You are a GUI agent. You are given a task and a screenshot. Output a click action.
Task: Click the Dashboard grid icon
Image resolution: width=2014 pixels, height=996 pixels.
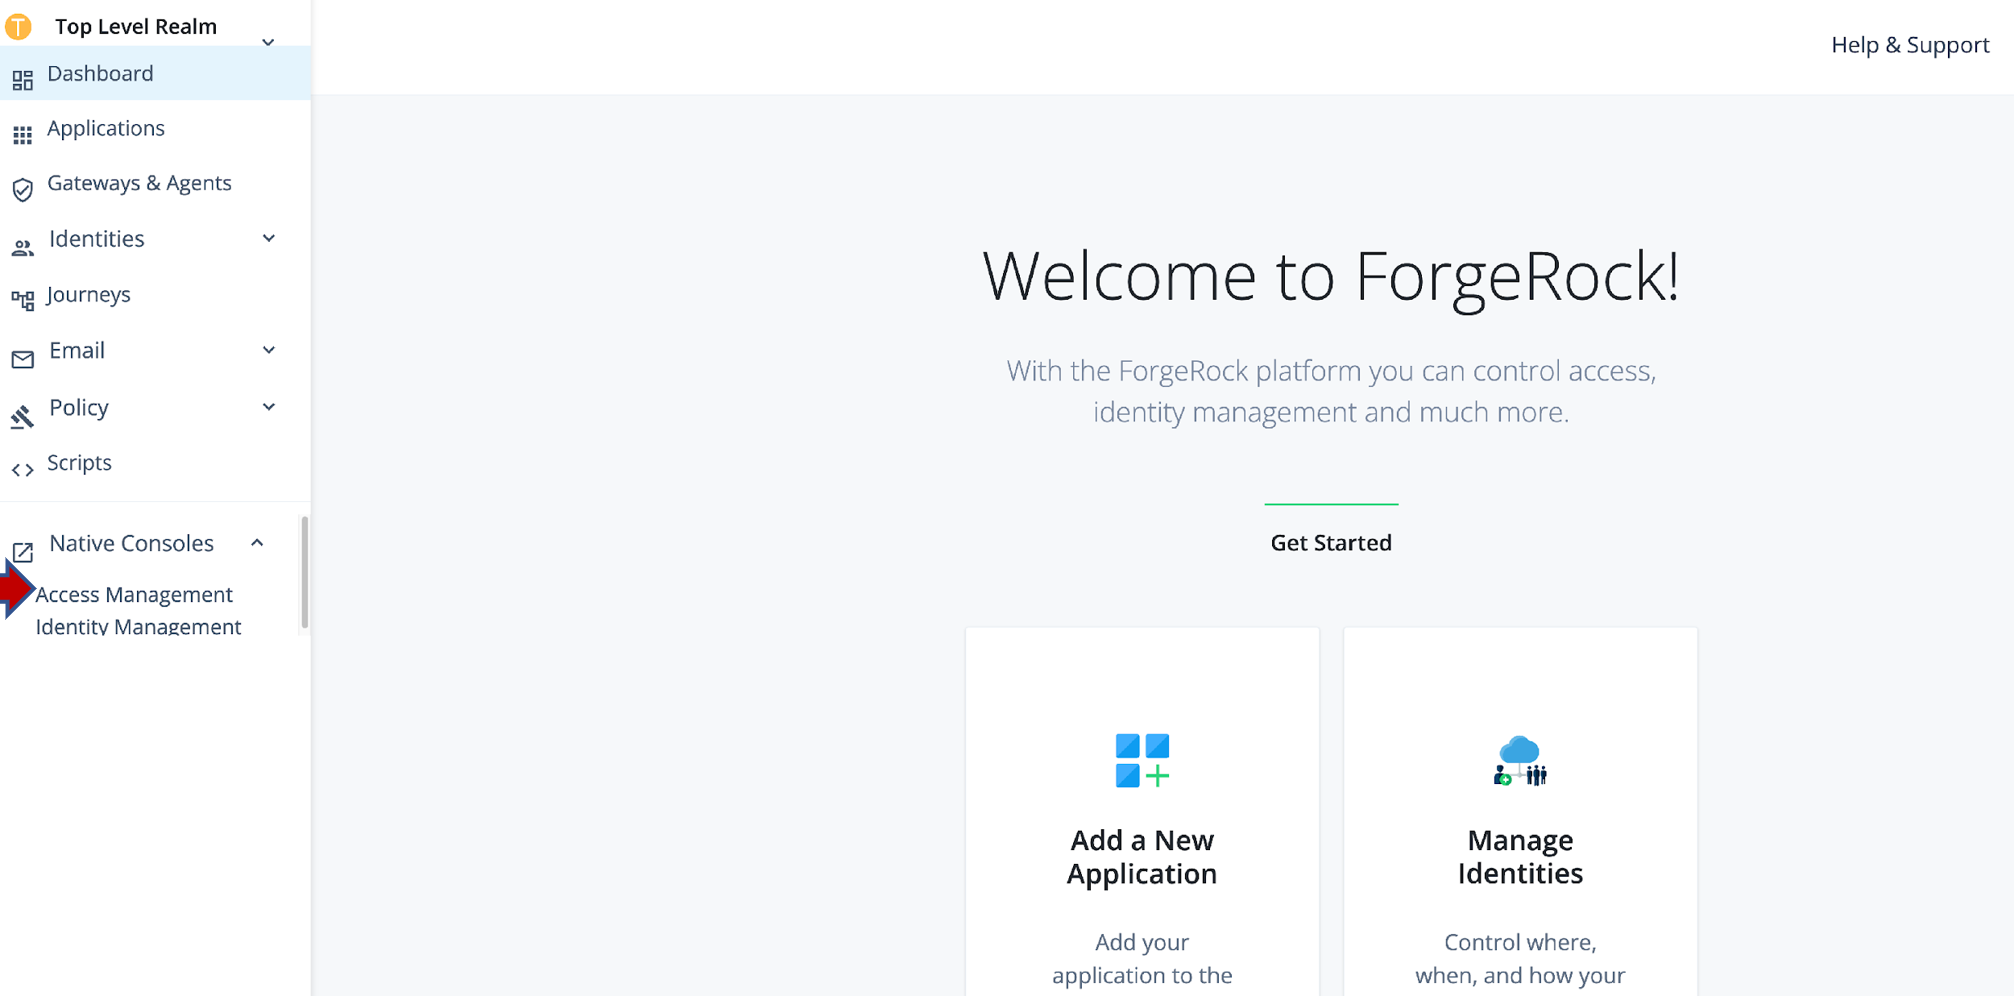click(x=22, y=80)
